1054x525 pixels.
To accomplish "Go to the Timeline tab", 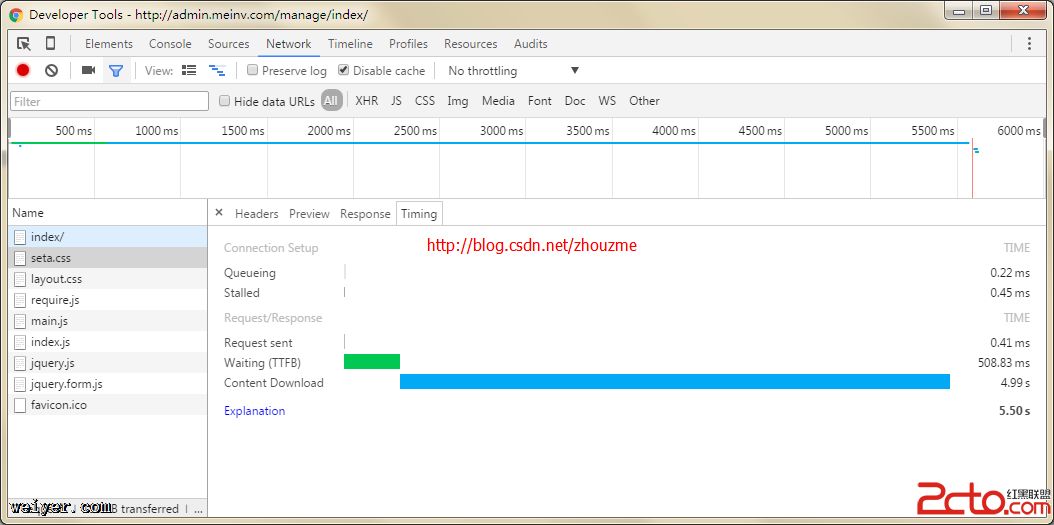I will [350, 44].
